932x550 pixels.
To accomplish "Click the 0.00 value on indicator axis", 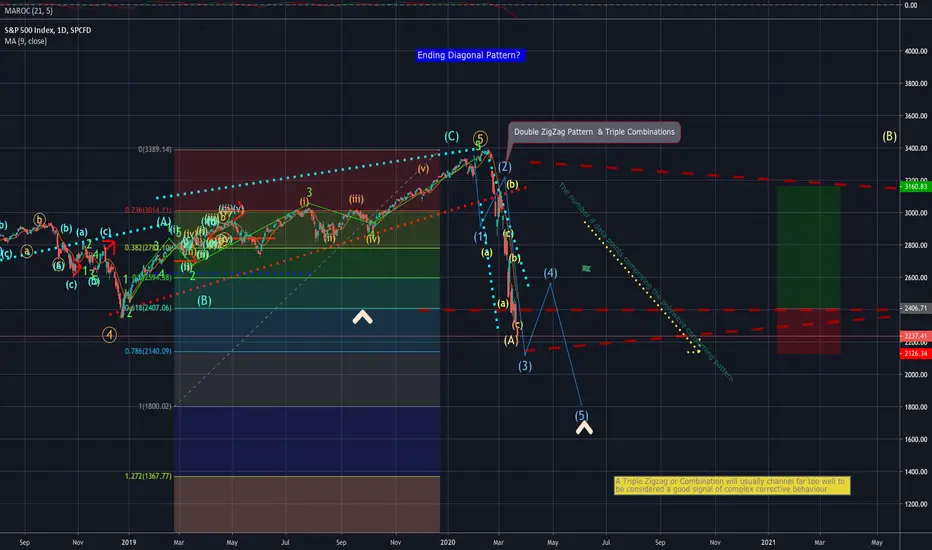I will 911,5.
